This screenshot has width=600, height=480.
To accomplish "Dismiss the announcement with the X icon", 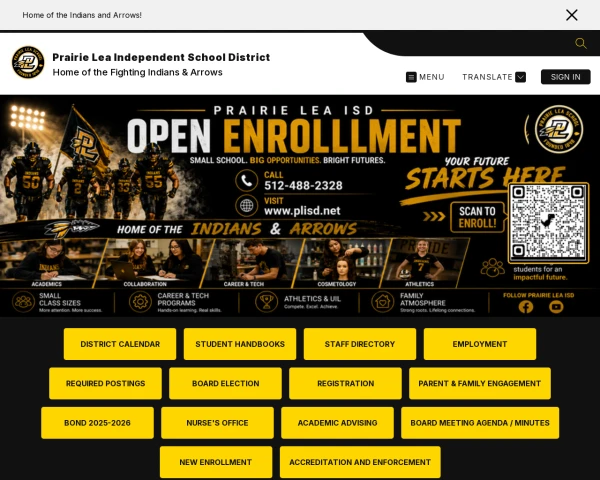I will pos(572,15).
